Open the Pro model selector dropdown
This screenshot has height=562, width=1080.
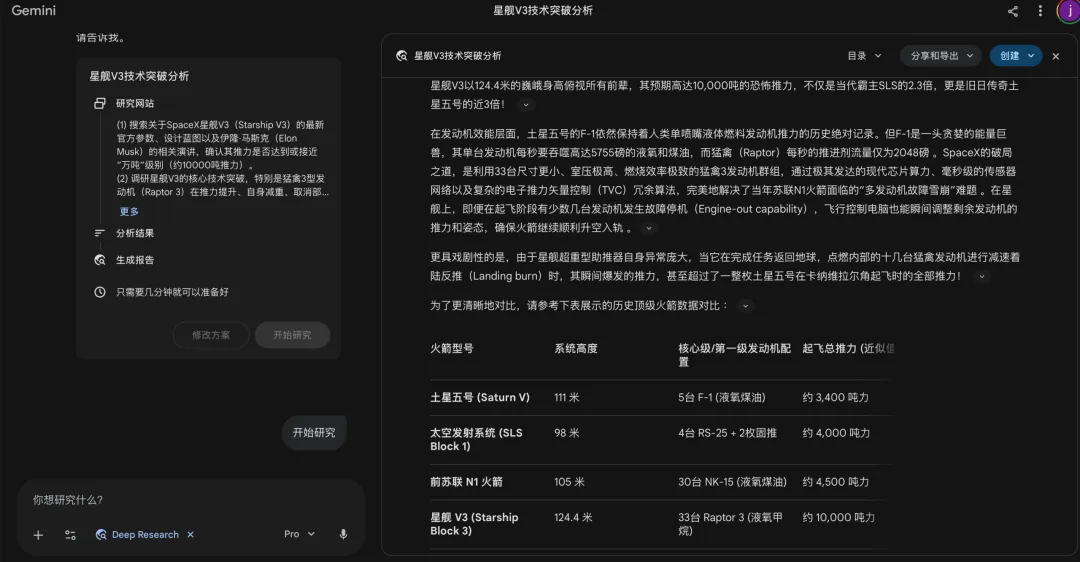(299, 534)
